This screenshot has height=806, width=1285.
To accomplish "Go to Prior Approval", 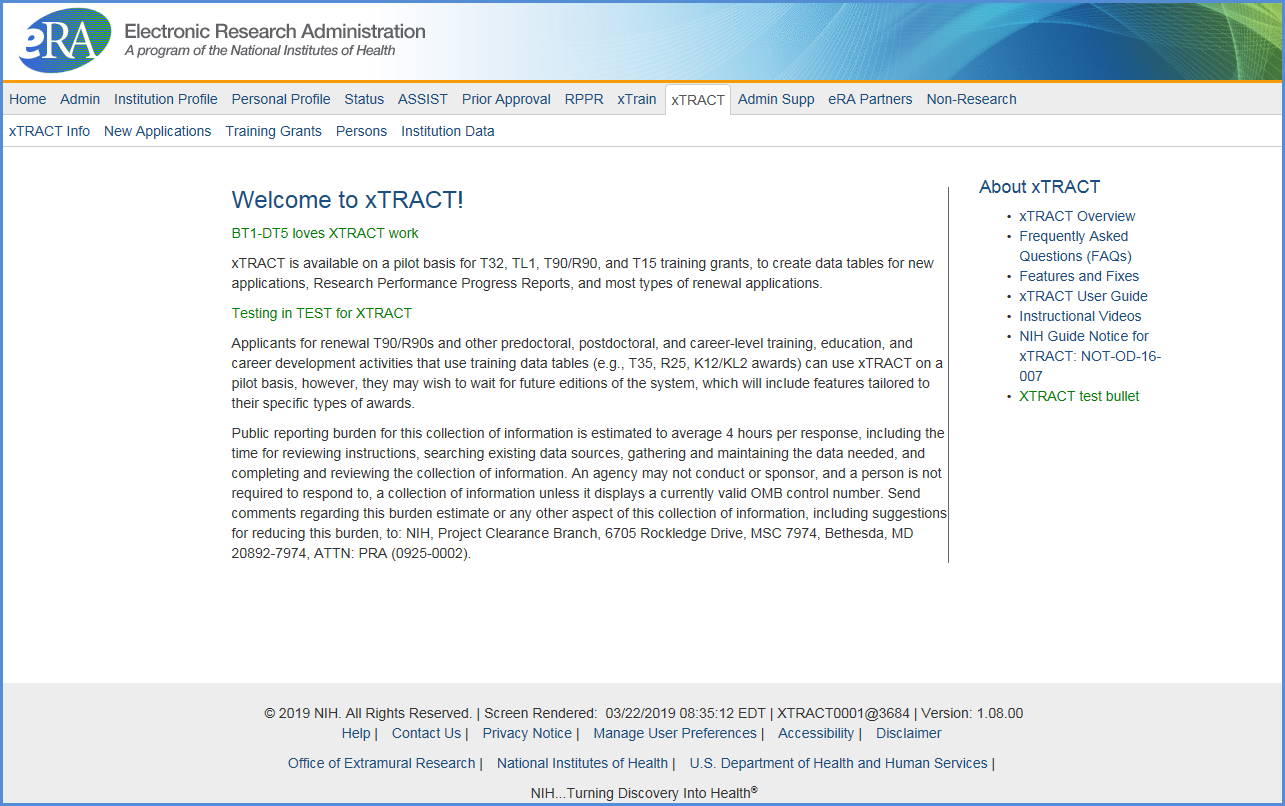I will pos(506,99).
